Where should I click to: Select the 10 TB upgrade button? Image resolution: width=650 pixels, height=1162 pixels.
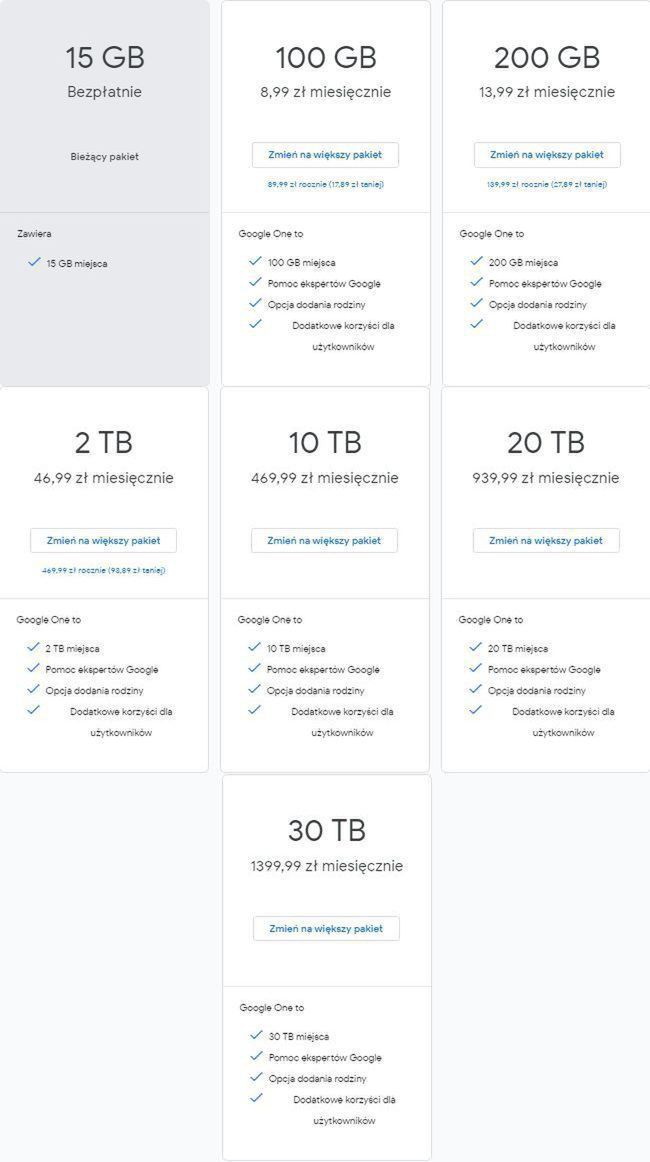(x=324, y=541)
